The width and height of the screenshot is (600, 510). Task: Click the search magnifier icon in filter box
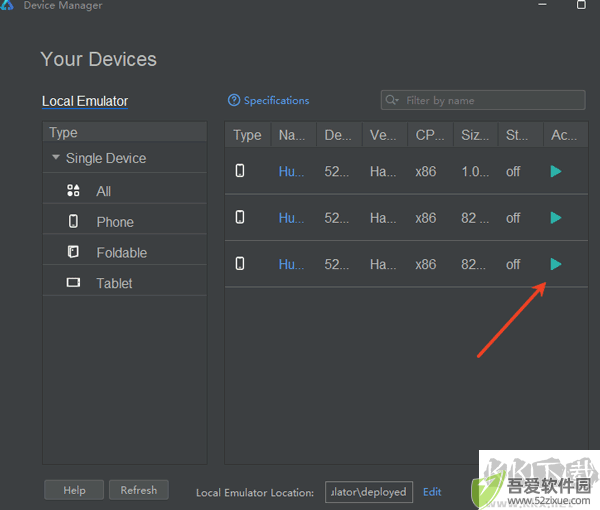click(392, 100)
